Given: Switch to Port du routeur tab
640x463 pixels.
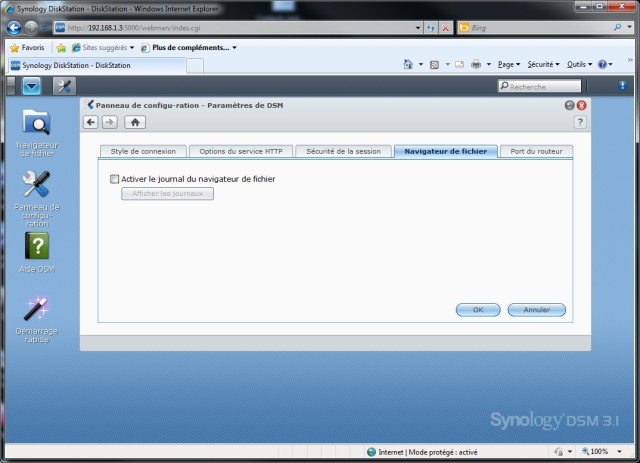Looking at the screenshot, I should pyautogui.click(x=536, y=151).
